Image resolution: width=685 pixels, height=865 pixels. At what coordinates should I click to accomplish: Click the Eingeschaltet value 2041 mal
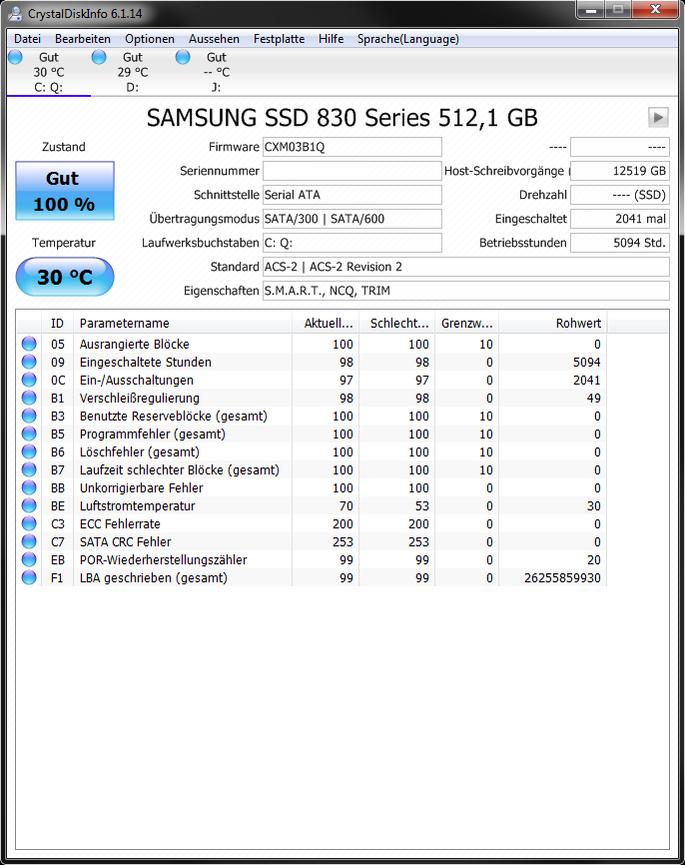(x=620, y=218)
